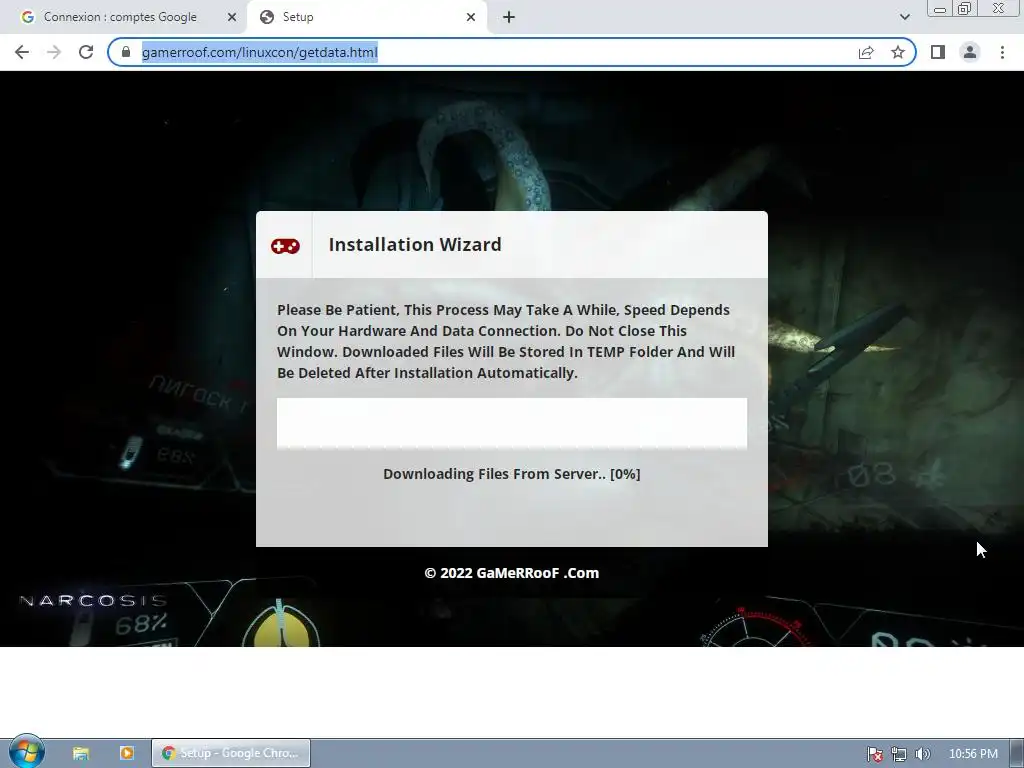Close the Connexion comptes Google tab
Image resolution: width=1024 pixels, height=768 pixels.
coord(232,18)
